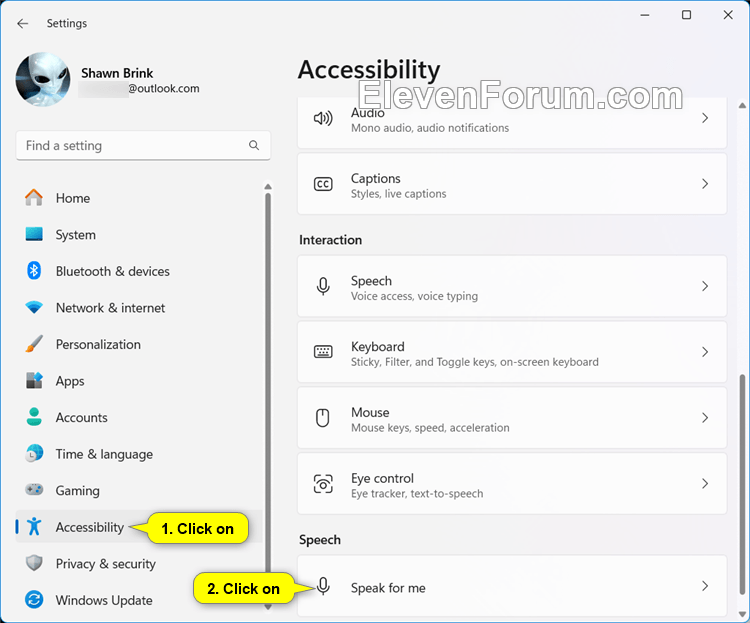Viewport: 750px width, 623px height.
Task: Click the Privacy & security shield icon
Action: (x=34, y=563)
